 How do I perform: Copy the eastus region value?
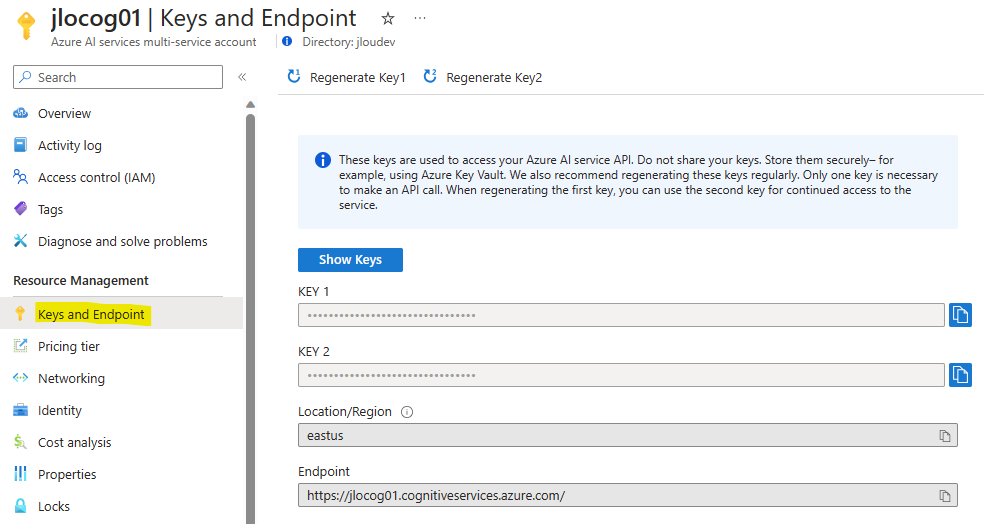coord(944,436)
